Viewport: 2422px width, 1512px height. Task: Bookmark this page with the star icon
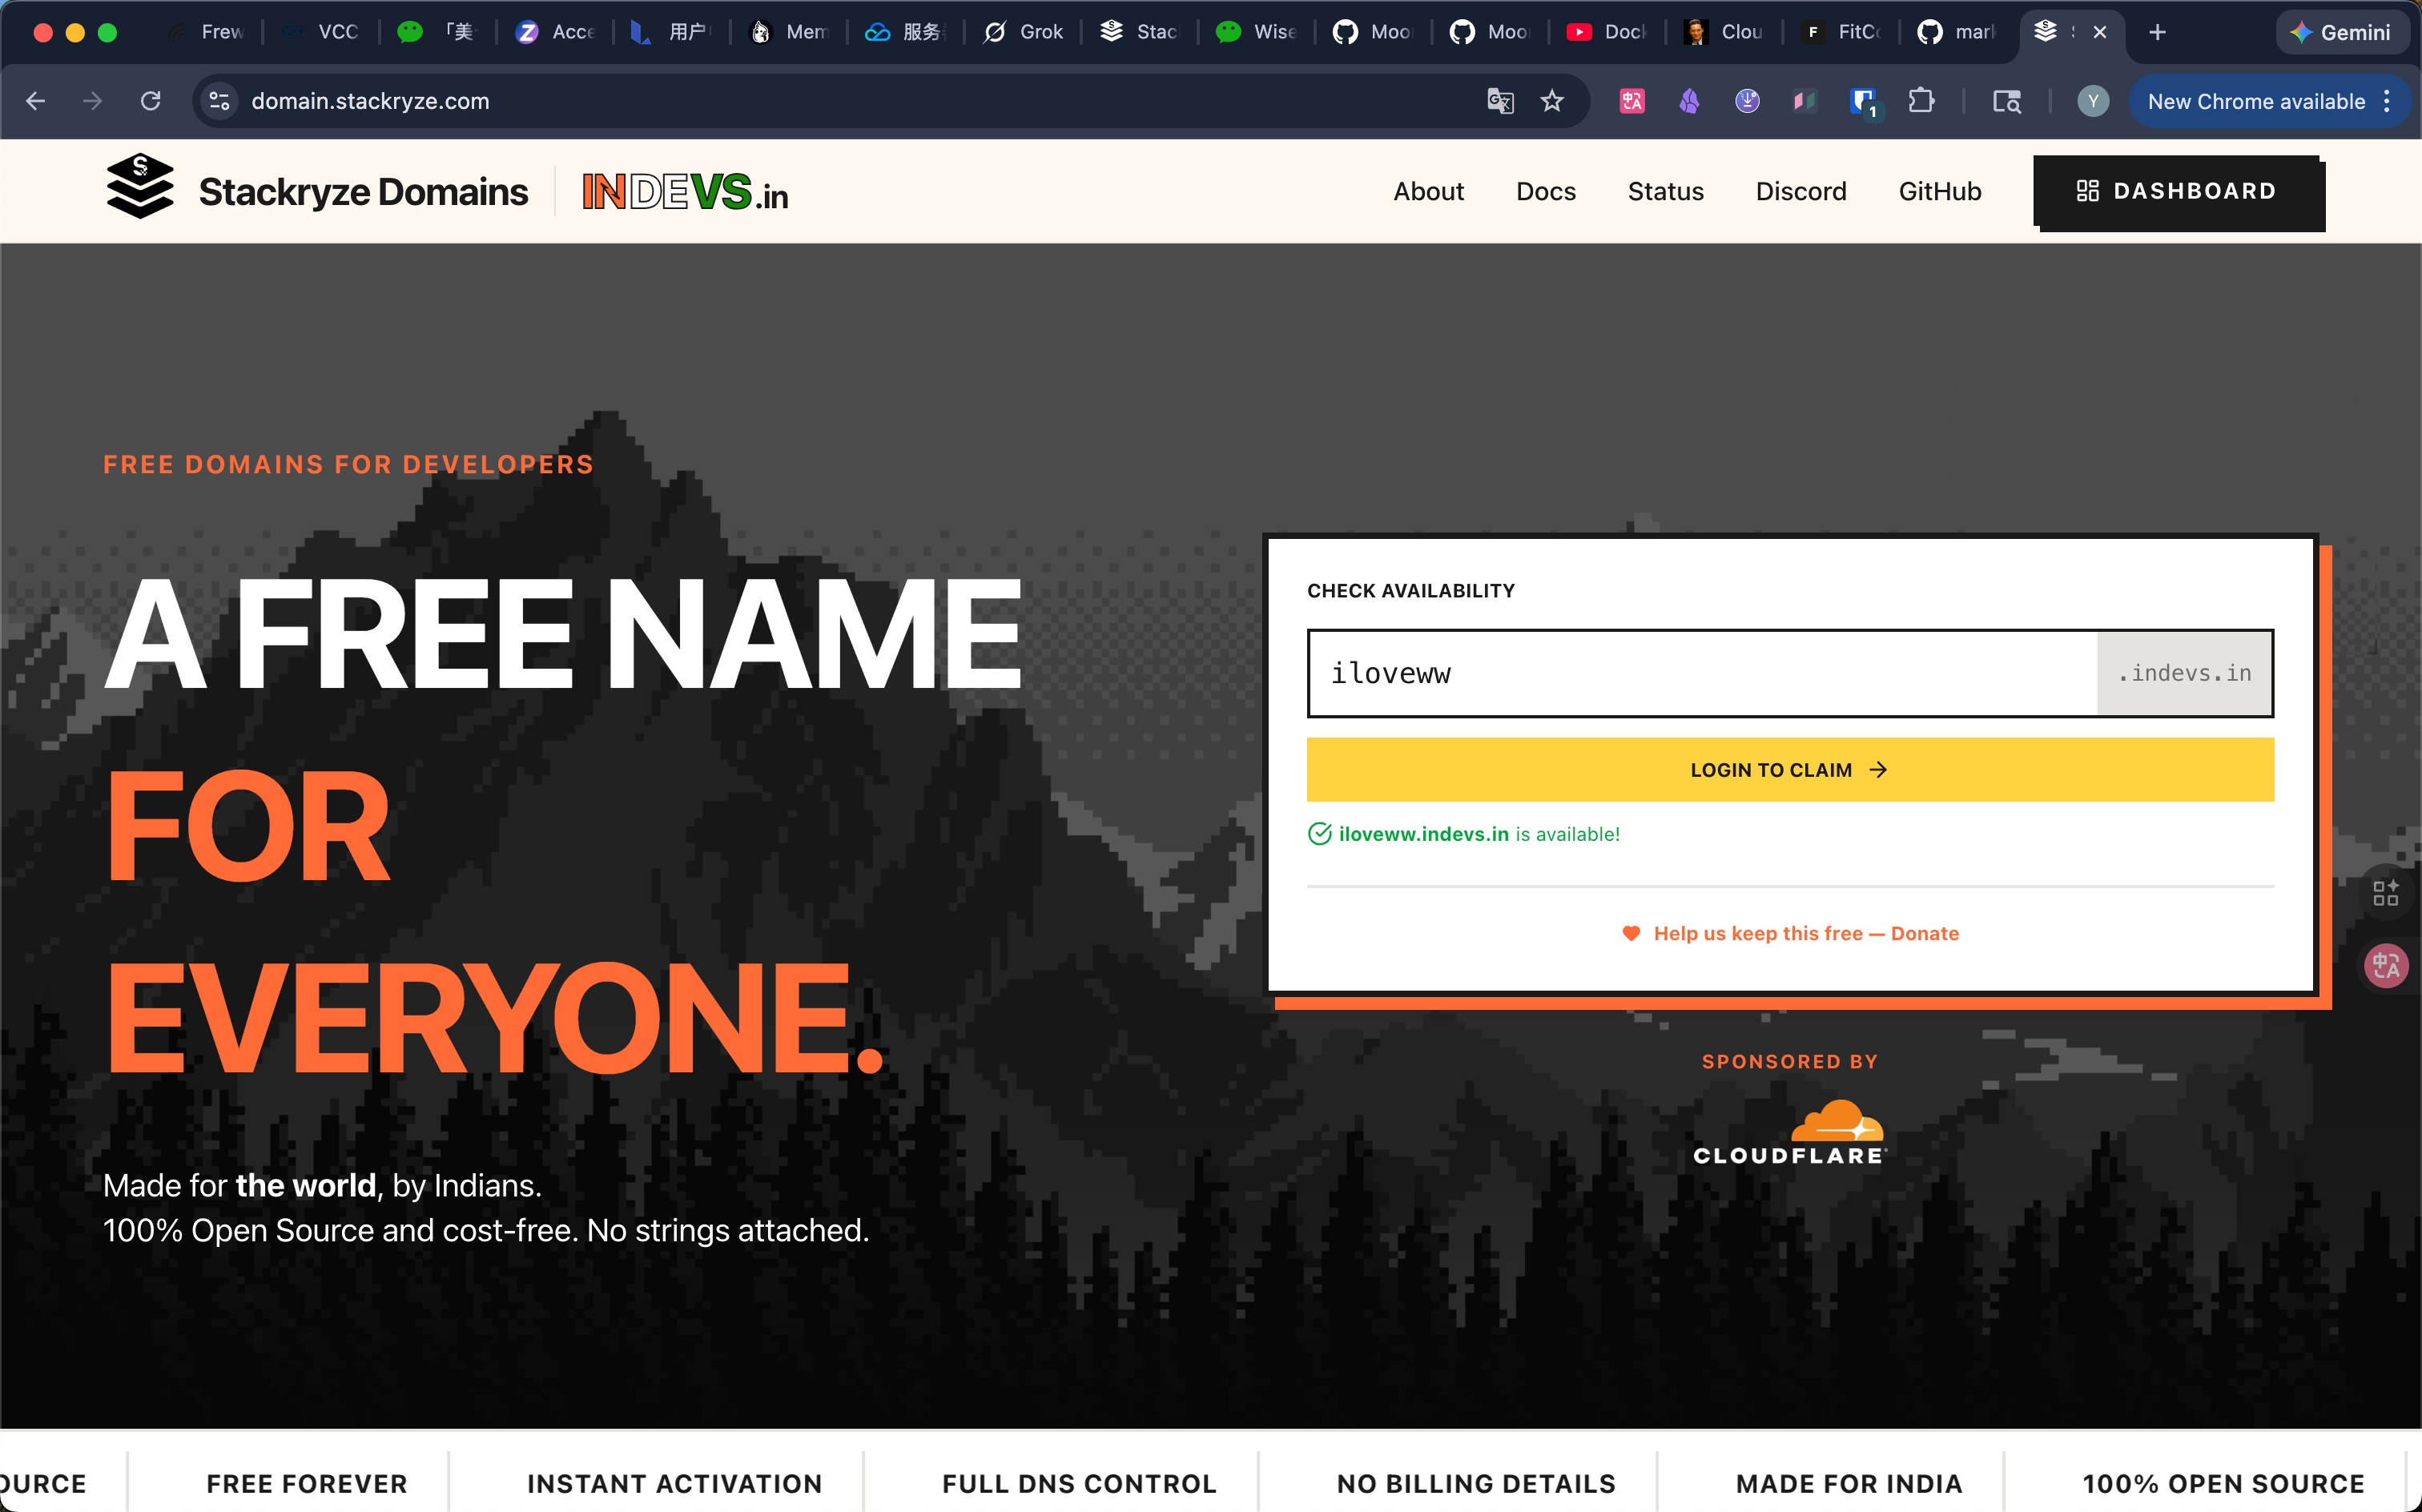[x=1551, y=101]
